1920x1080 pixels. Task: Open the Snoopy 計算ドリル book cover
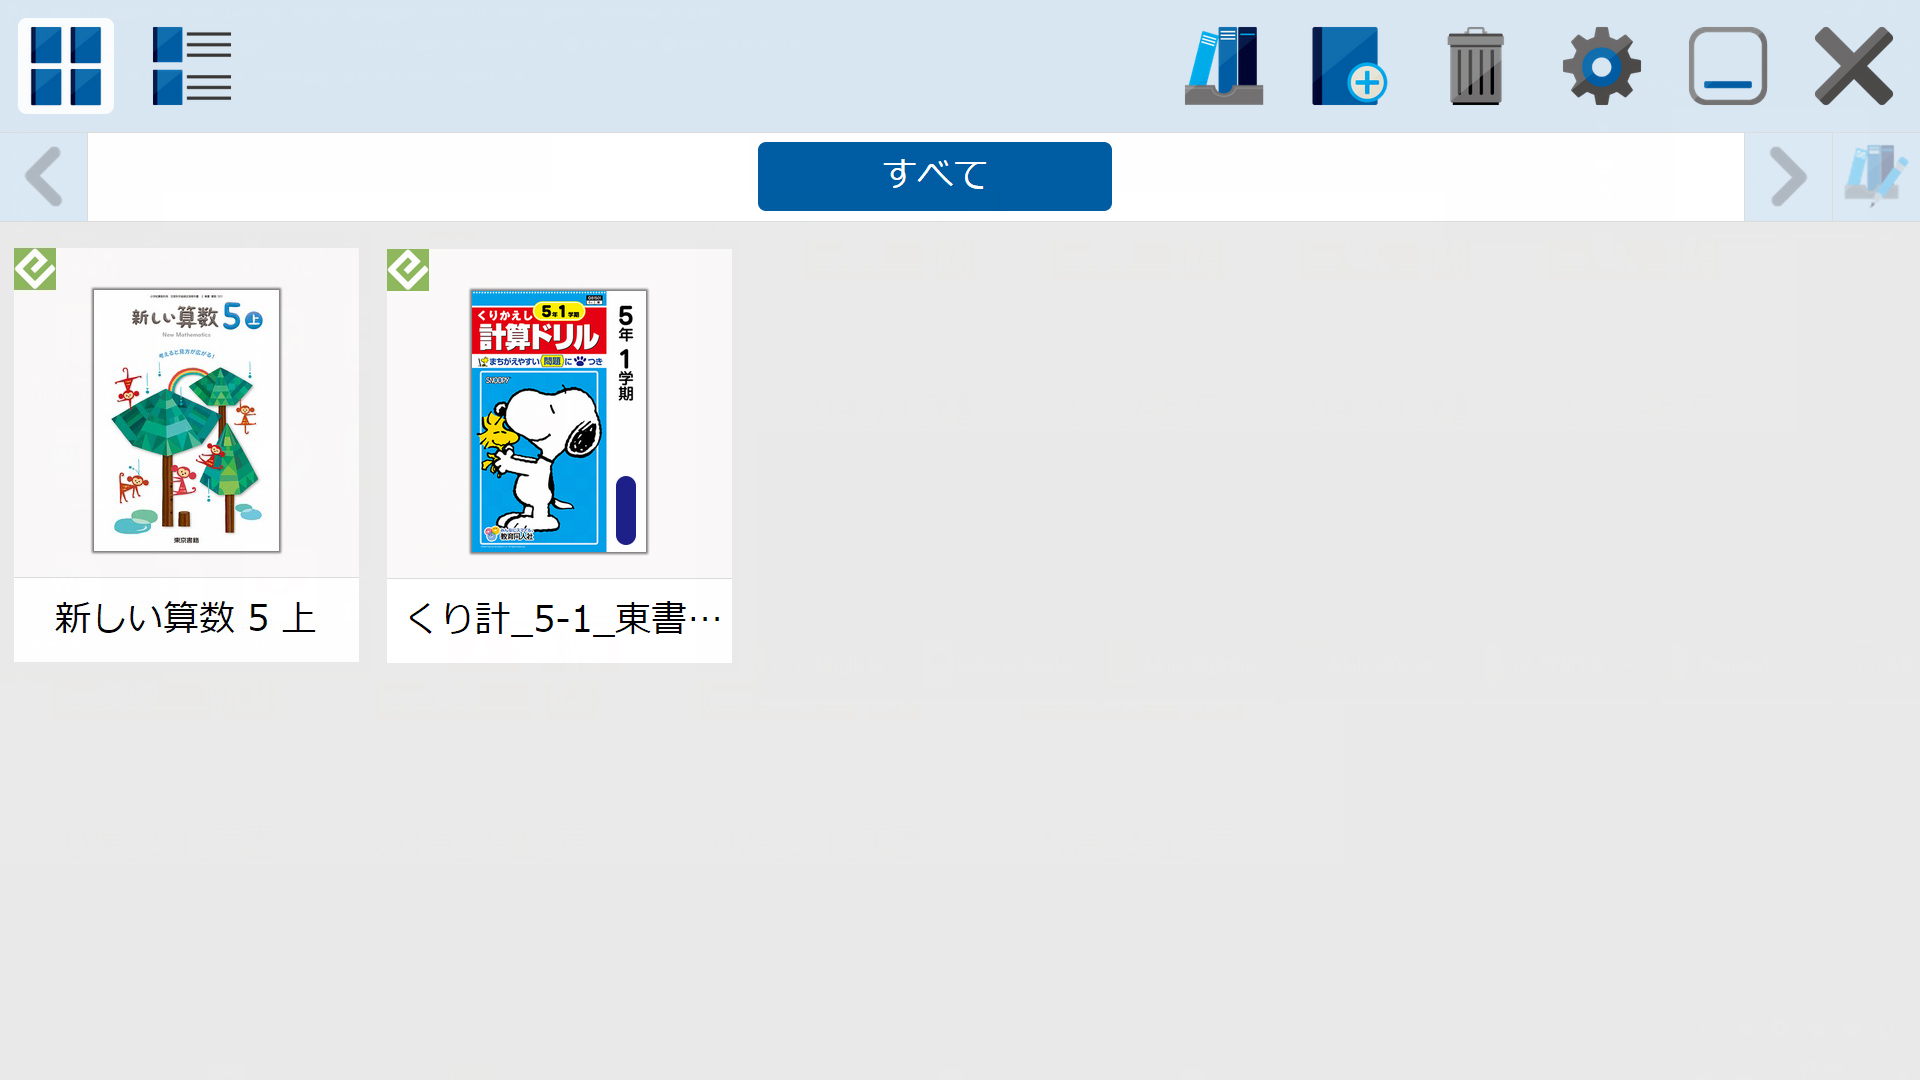pyautogui.click(x=559, y=421)
